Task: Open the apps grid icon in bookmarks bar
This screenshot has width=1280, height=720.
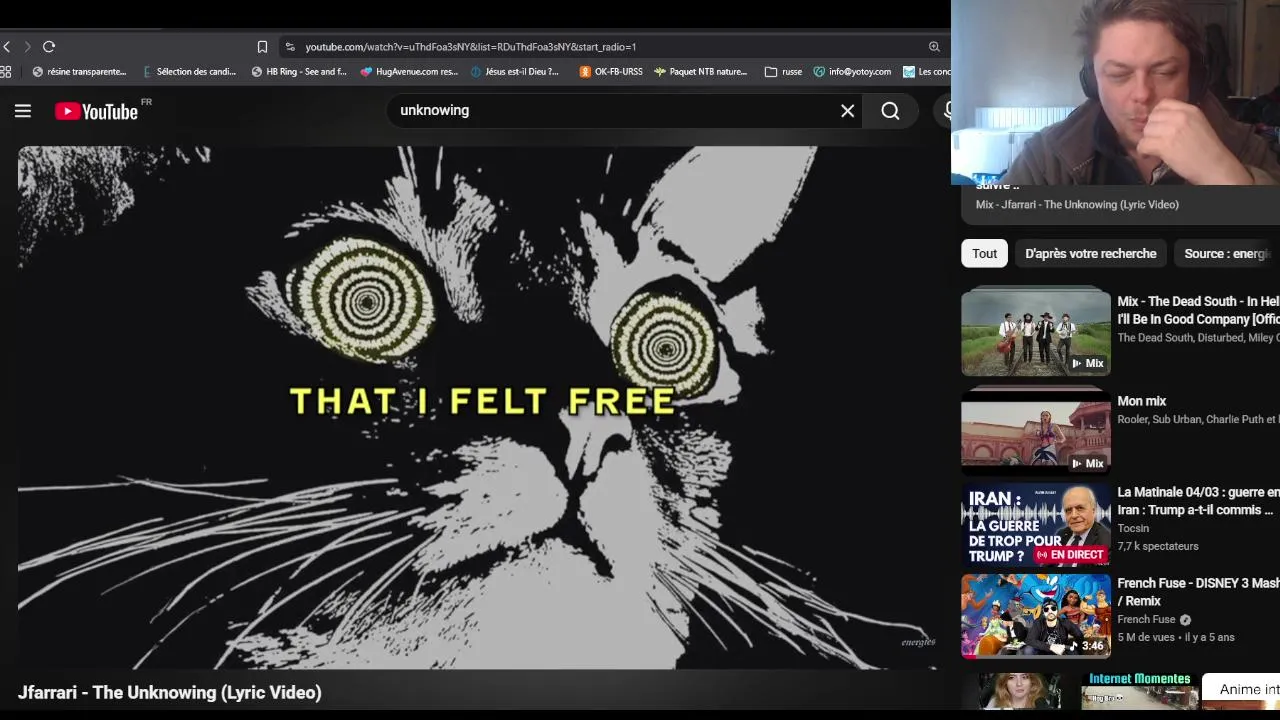Action: click(6, 72)
